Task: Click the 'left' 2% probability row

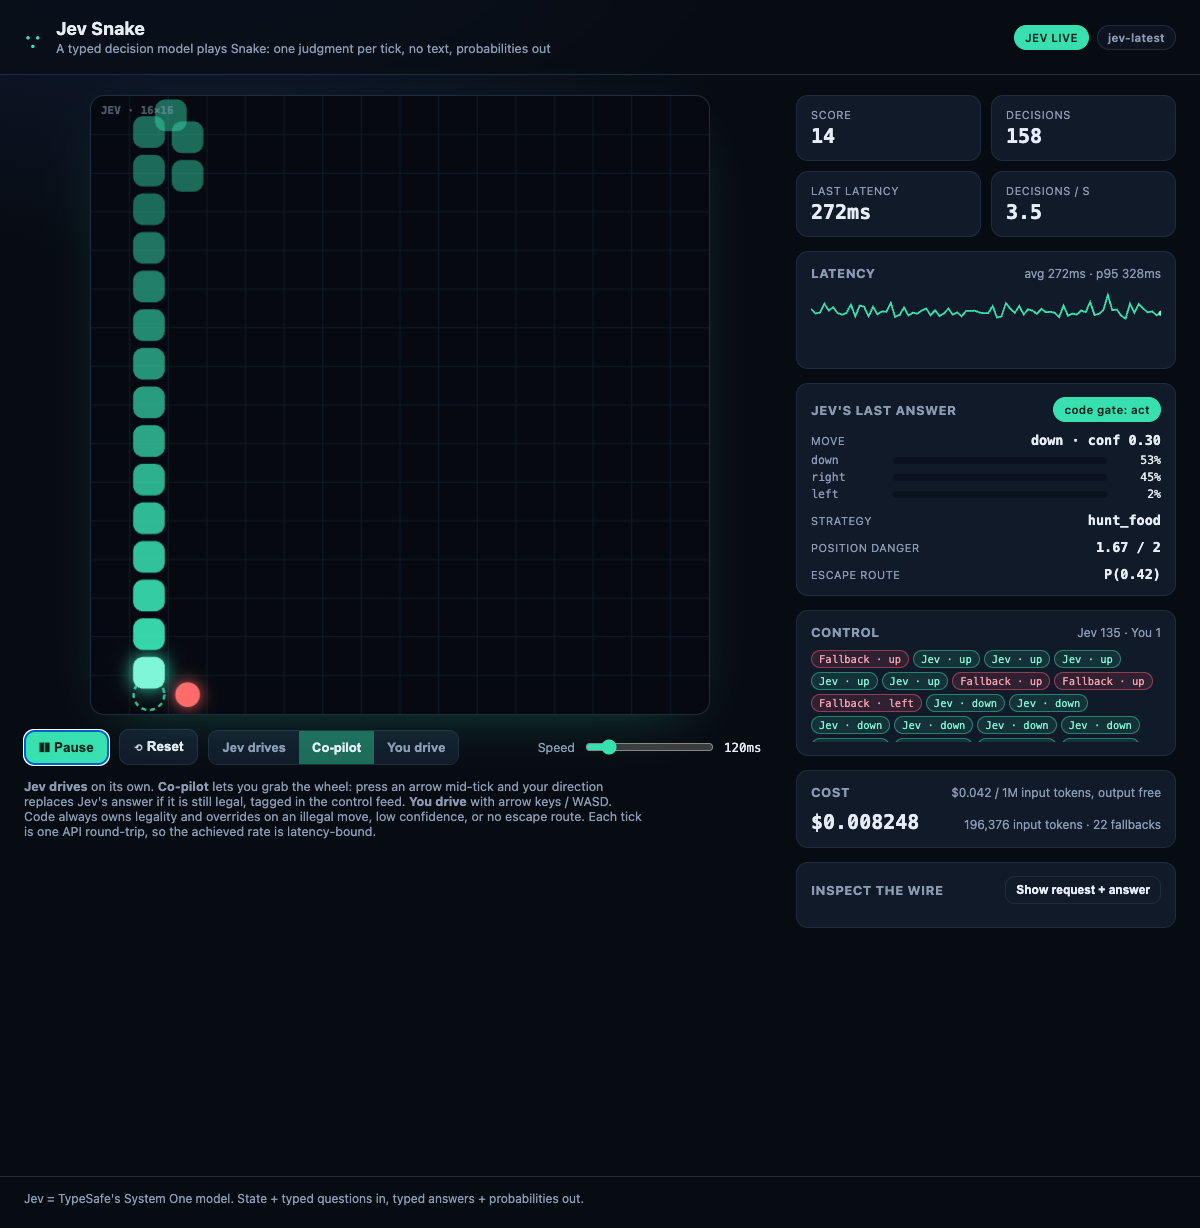Action: coord(986,494)
